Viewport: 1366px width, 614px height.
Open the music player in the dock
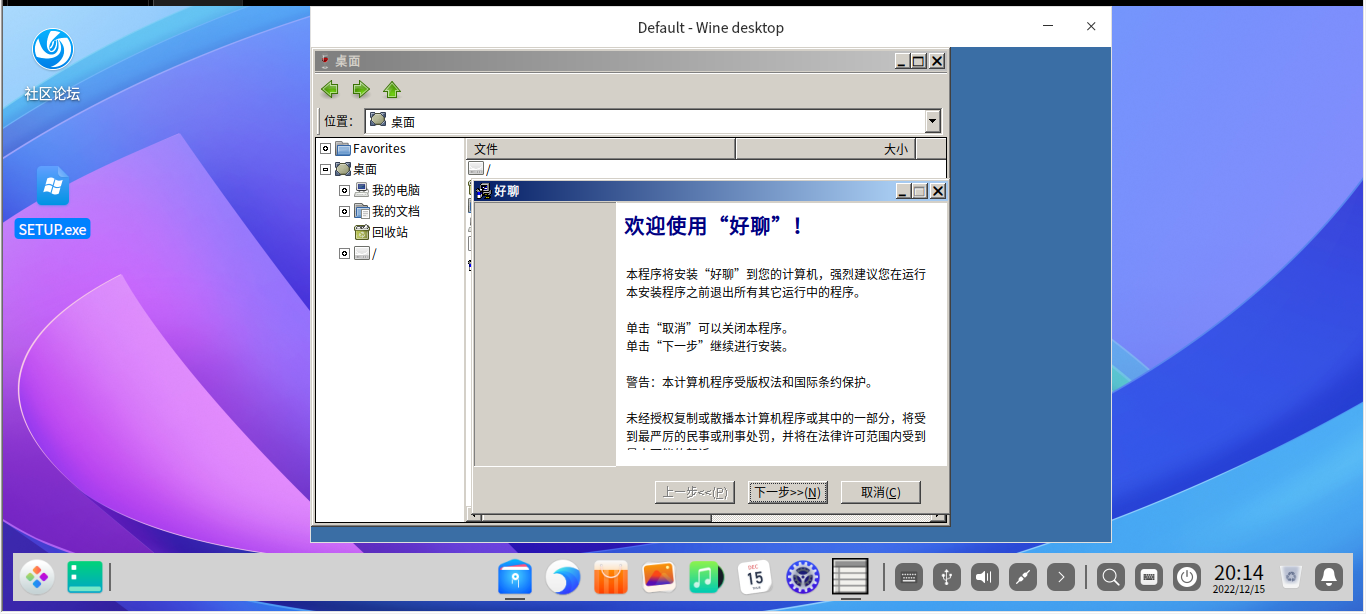coord(706,578)
